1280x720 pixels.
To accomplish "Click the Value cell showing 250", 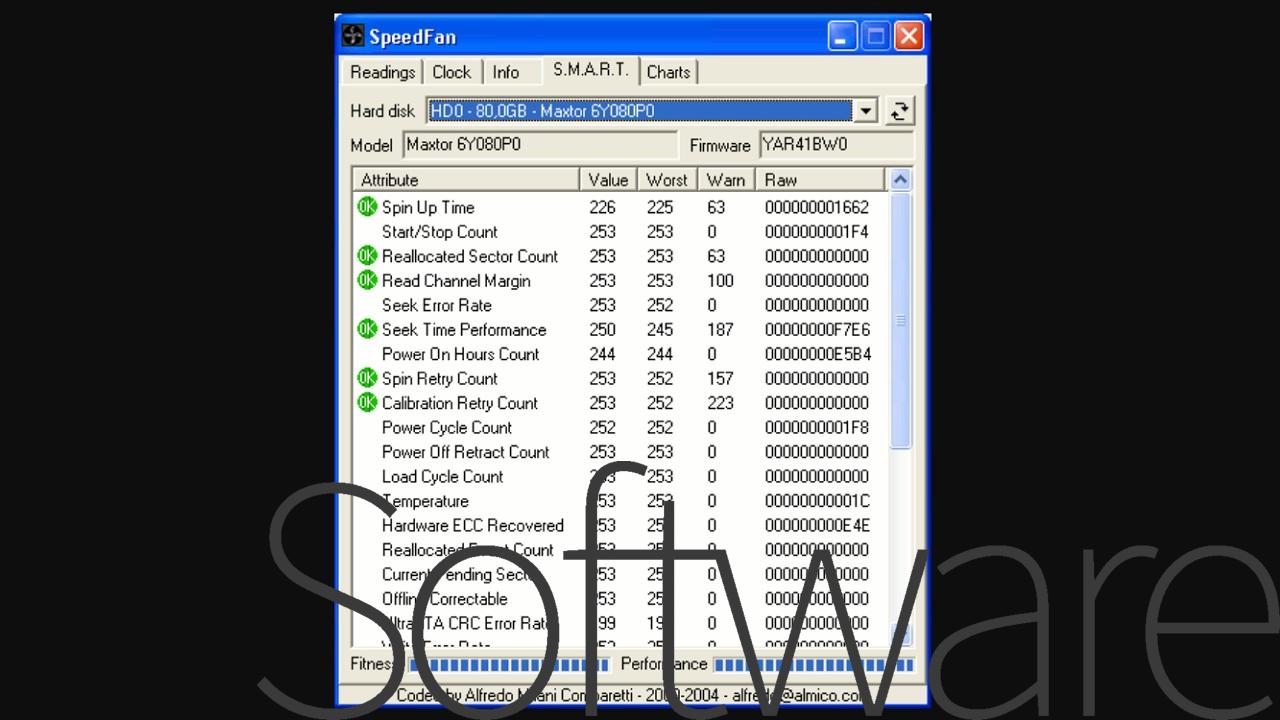I will (602, 330).
